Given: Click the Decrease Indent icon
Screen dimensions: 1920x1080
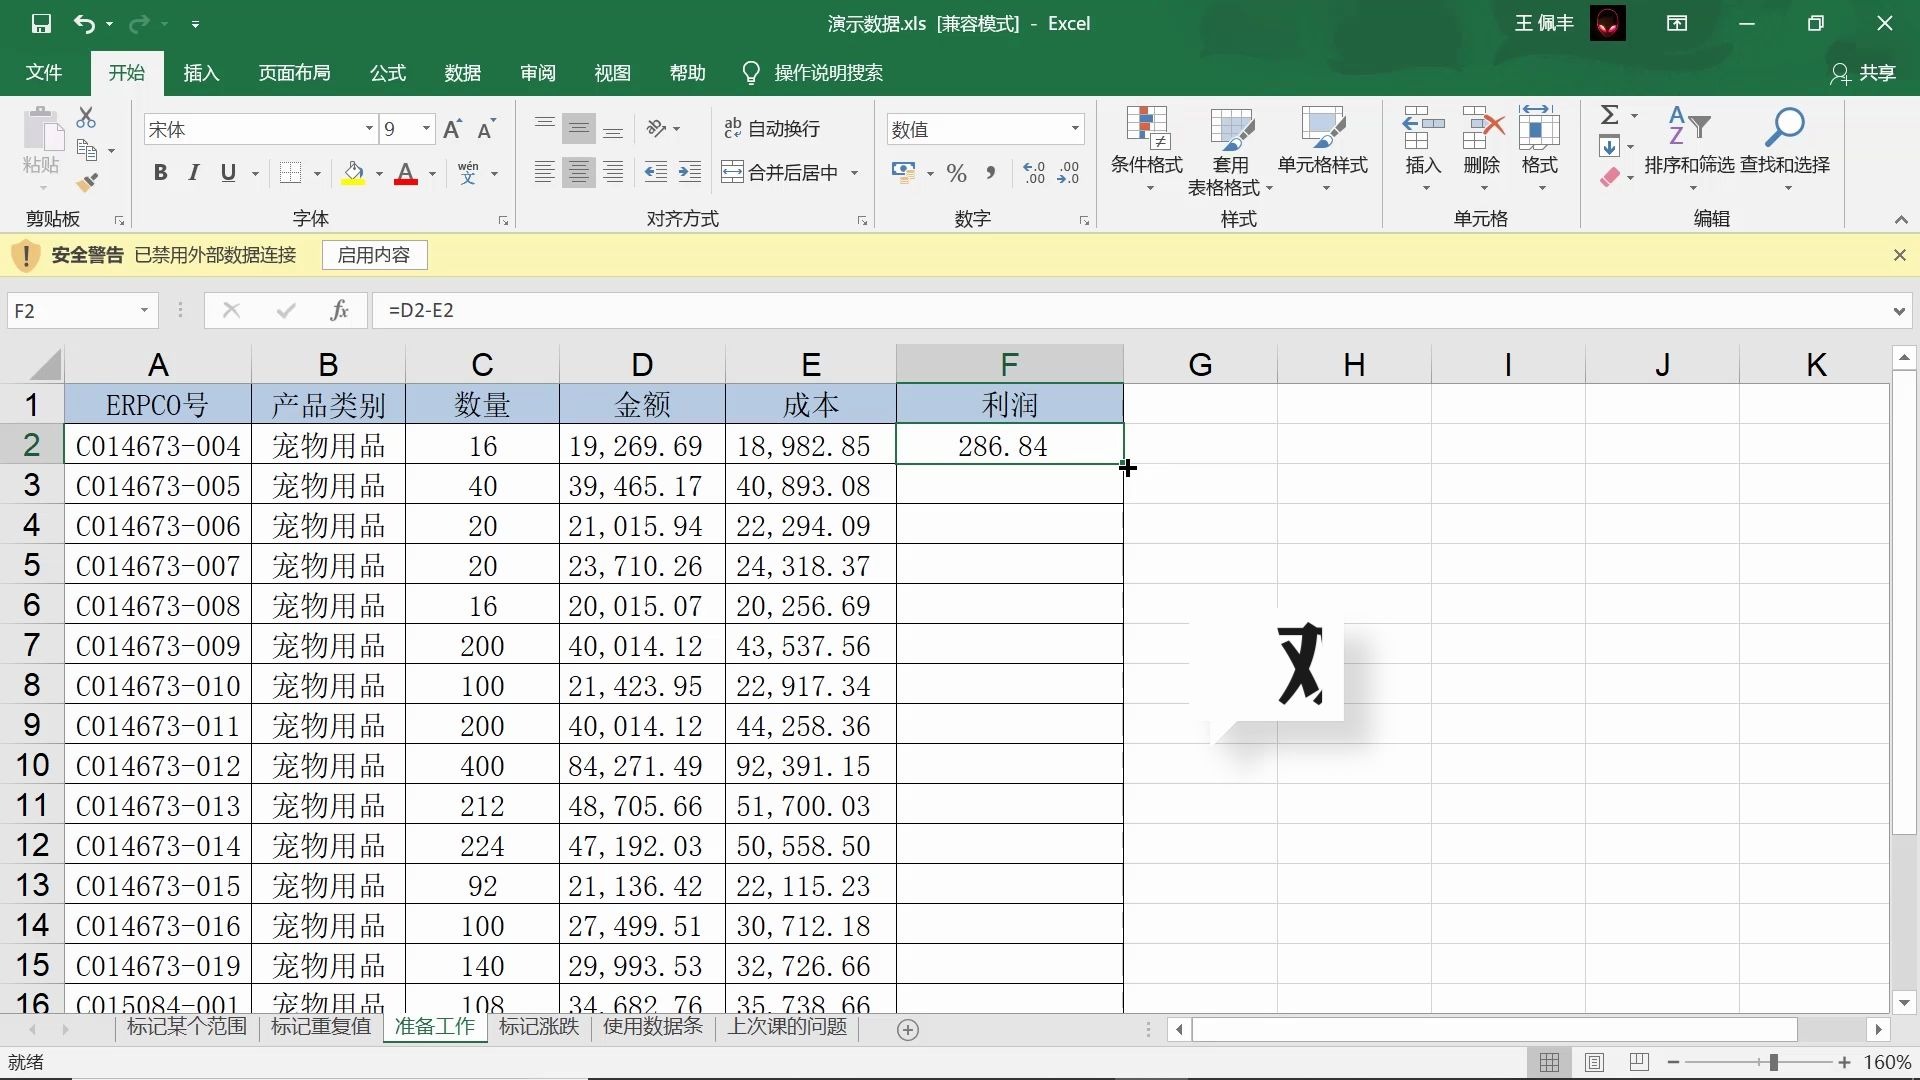Looking at the screenshot, I should [x=656, y=172].
